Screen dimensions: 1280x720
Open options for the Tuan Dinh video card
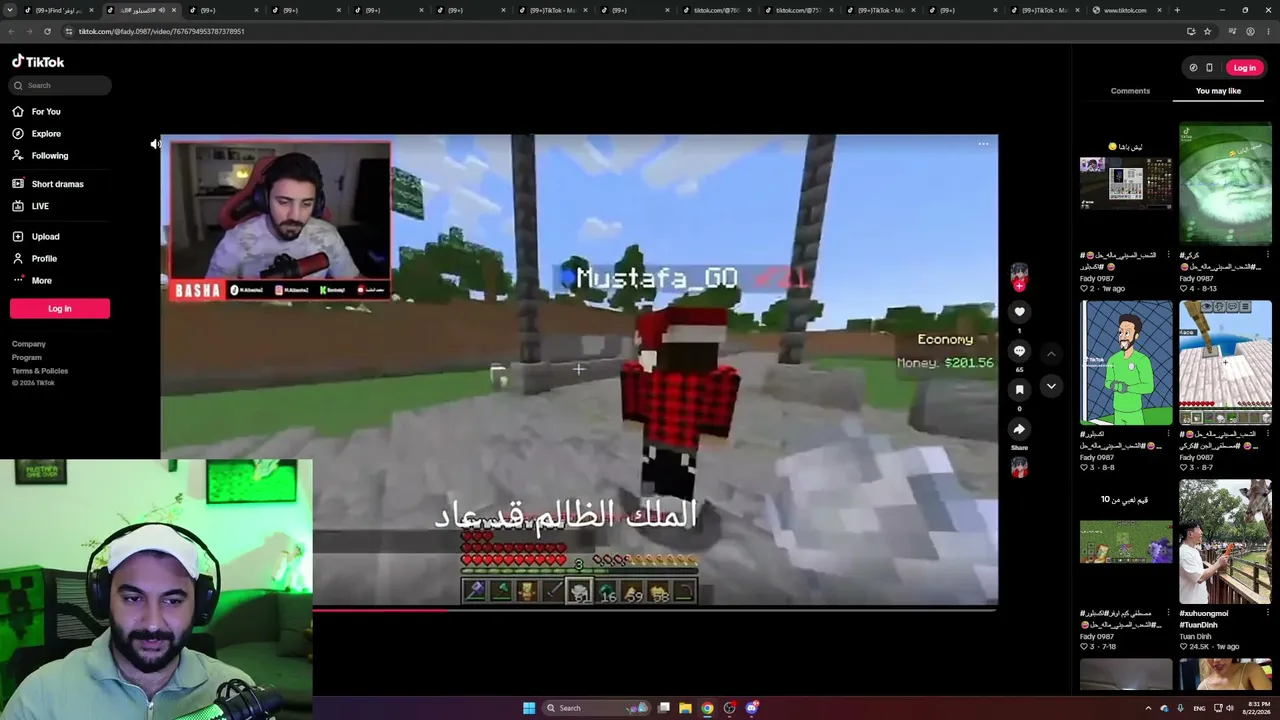click(1267, 613)
